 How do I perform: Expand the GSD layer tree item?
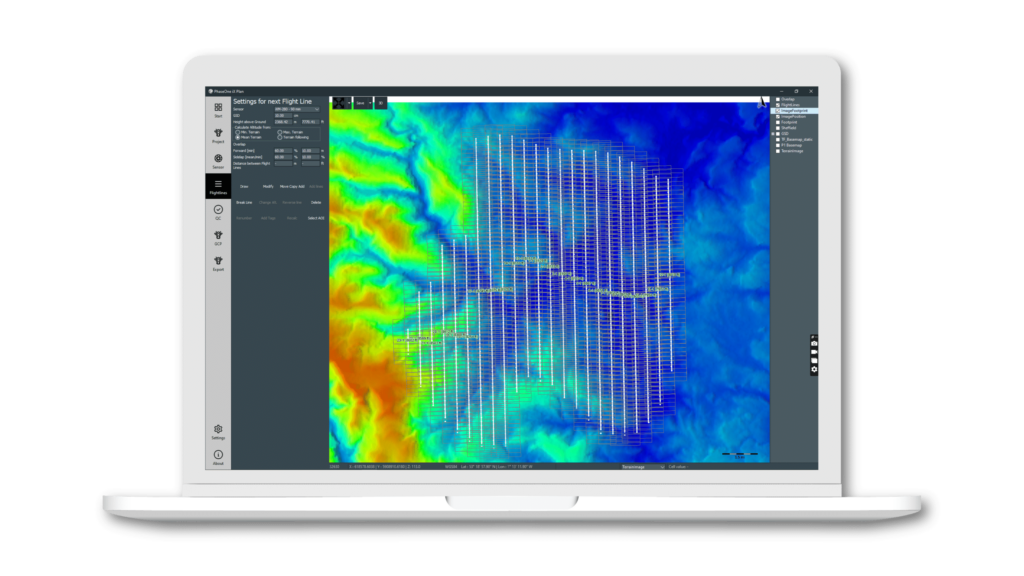coord(772,134)
